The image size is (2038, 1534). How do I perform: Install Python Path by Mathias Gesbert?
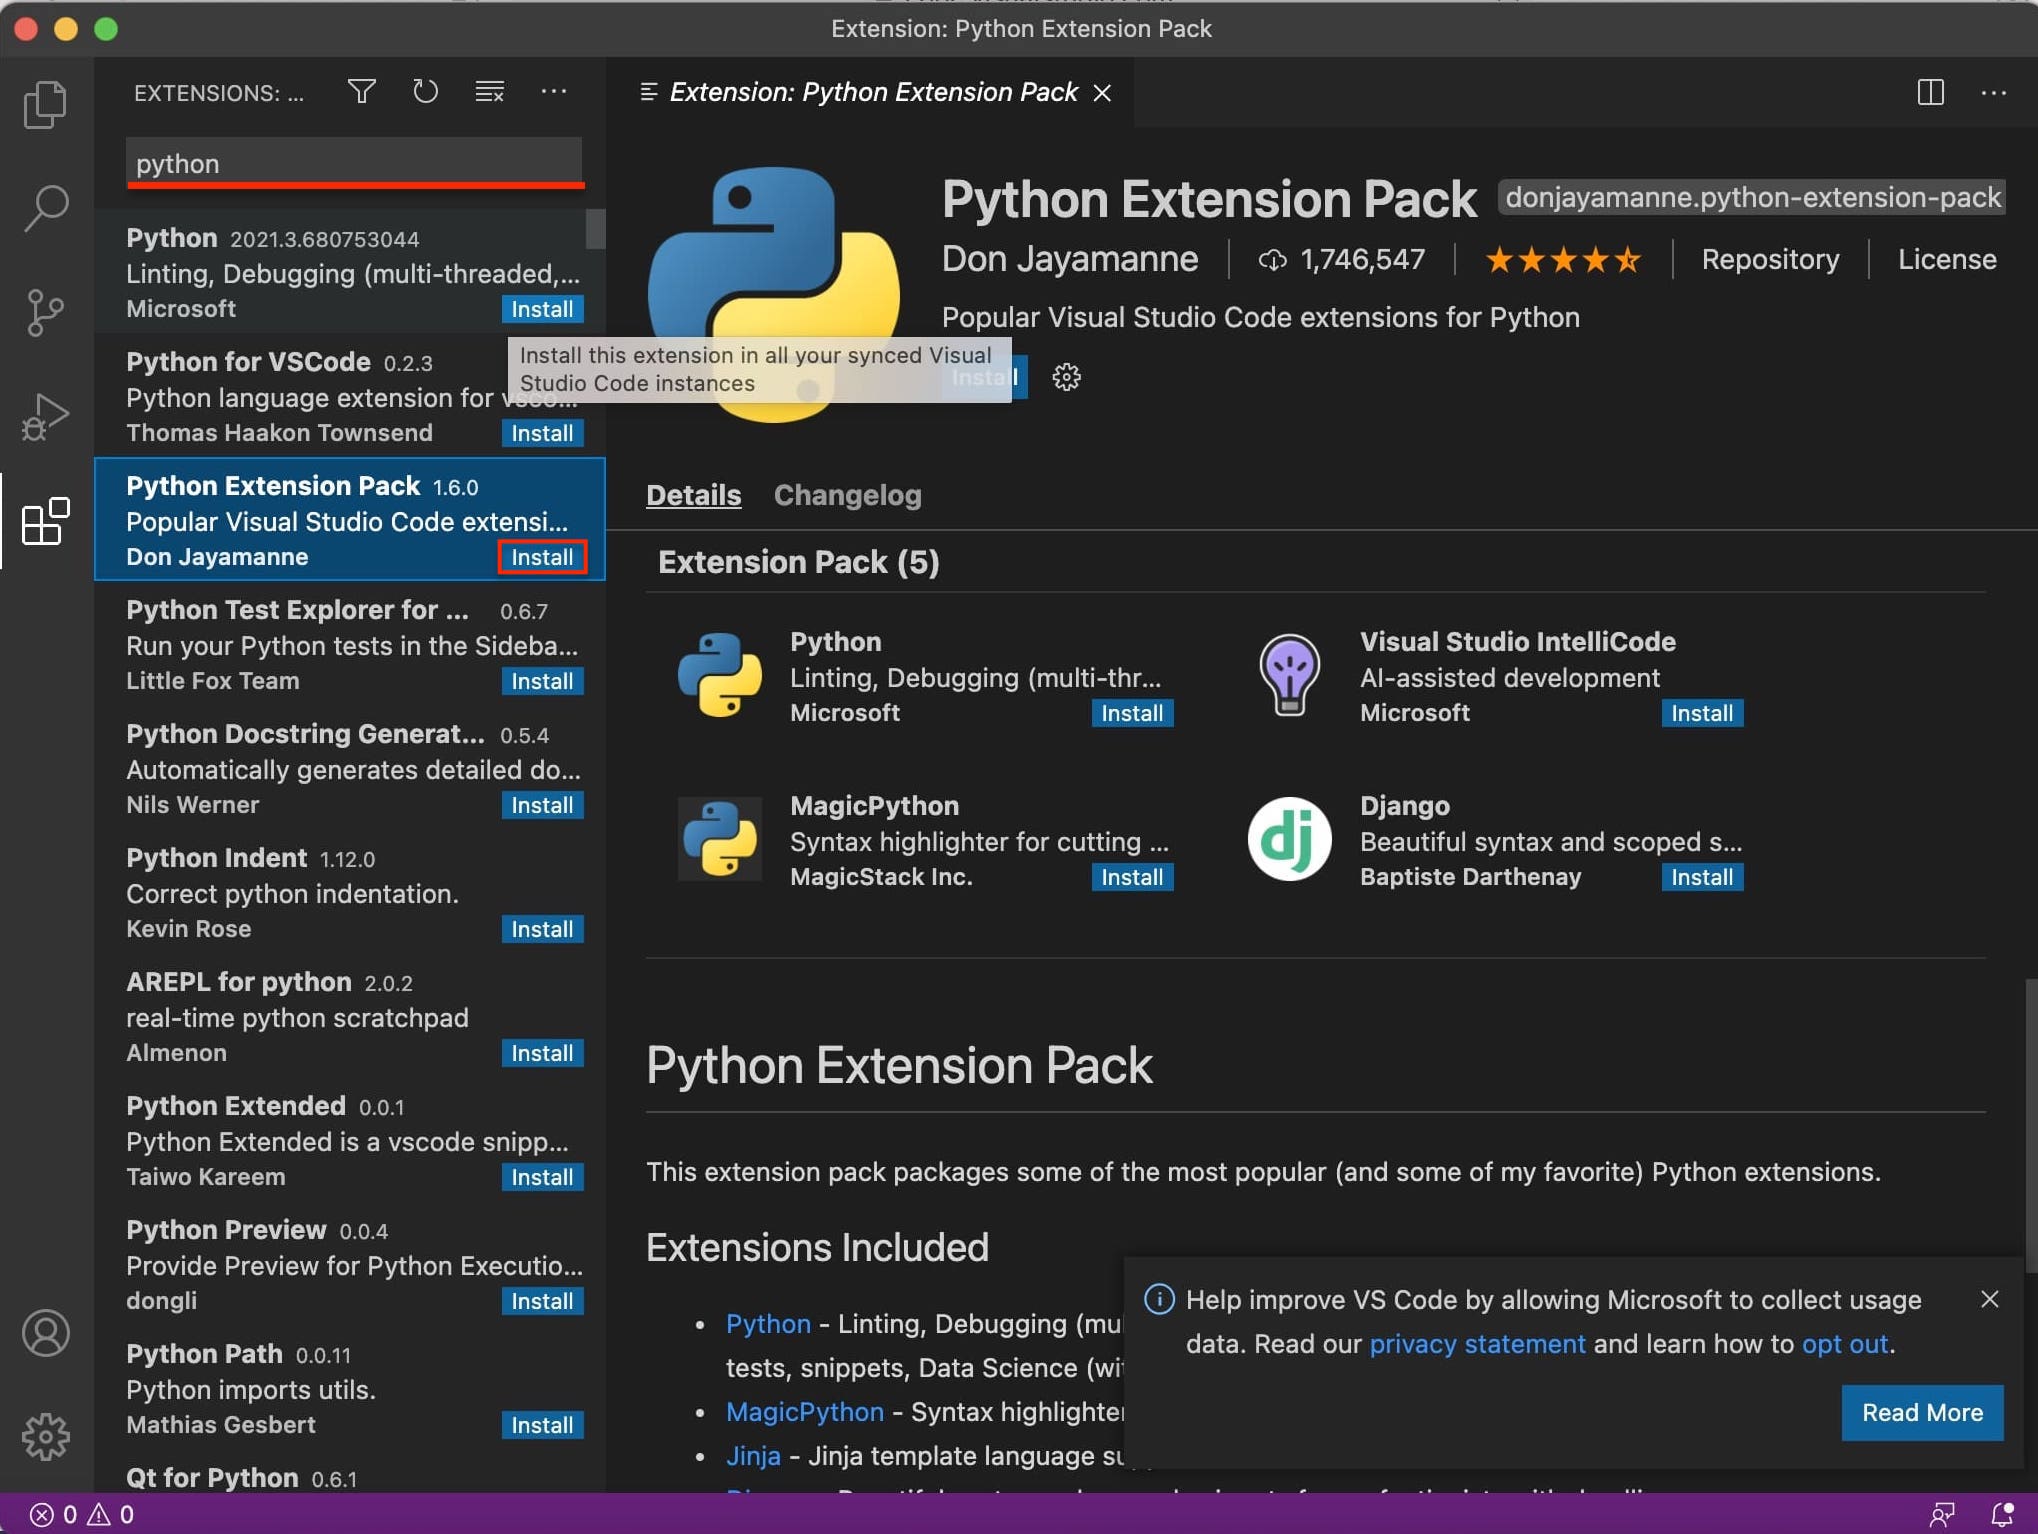pos(542,1425)
